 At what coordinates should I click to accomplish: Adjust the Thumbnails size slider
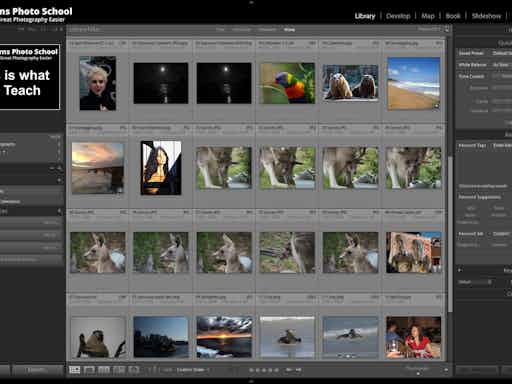418,373
